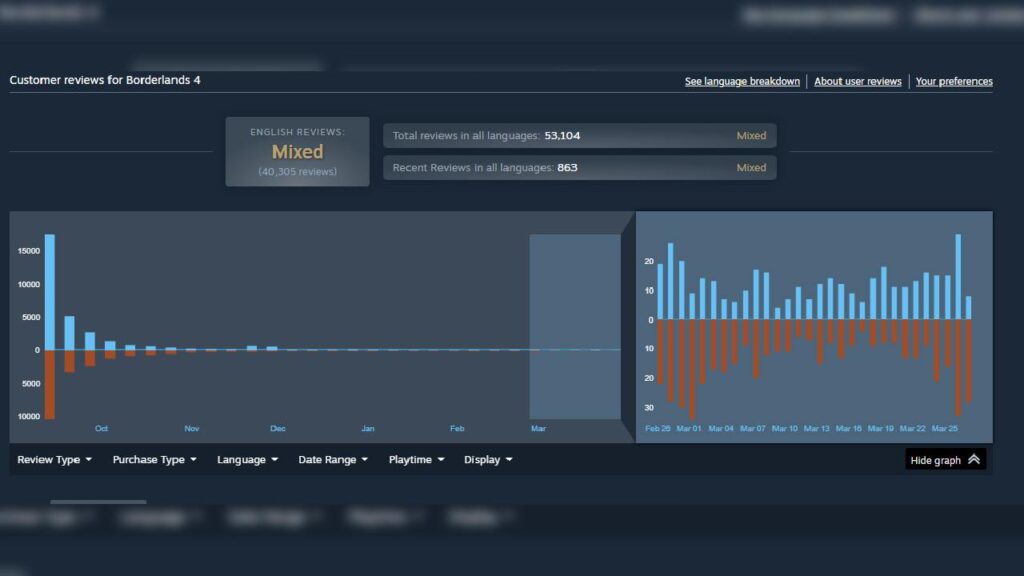
Task: Click the tallest red bar in overall graph
Action: [x=50, y=384]
